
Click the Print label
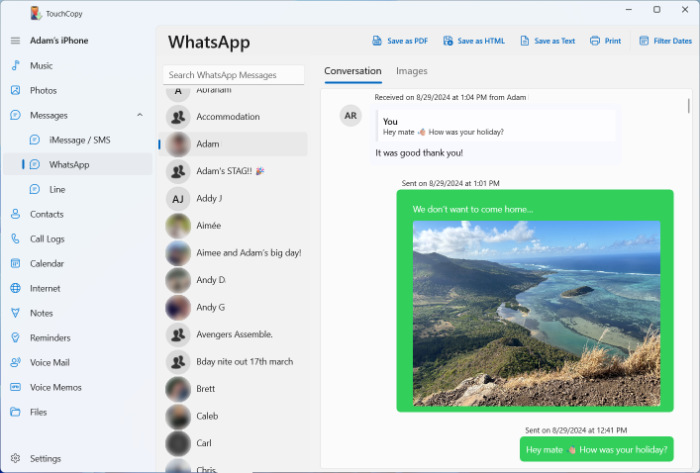point(613,41)
